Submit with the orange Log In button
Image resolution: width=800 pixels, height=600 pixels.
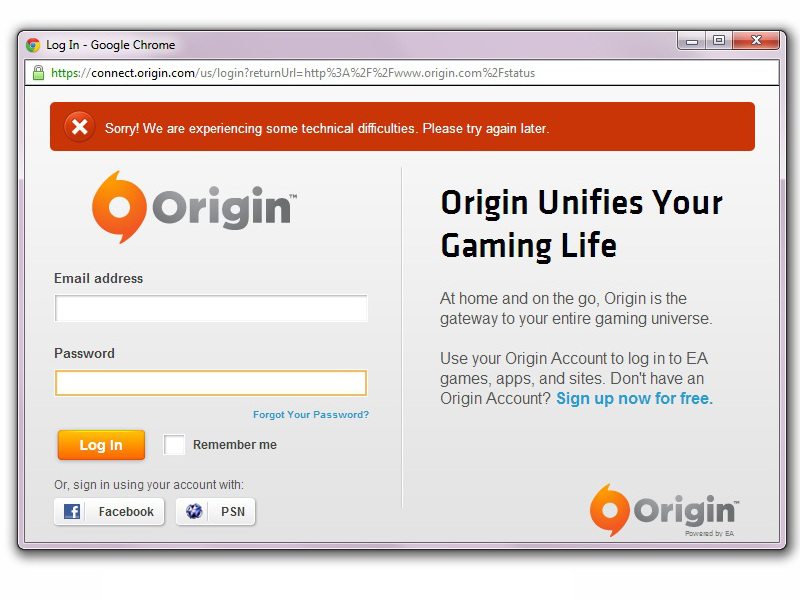point(101,445)
